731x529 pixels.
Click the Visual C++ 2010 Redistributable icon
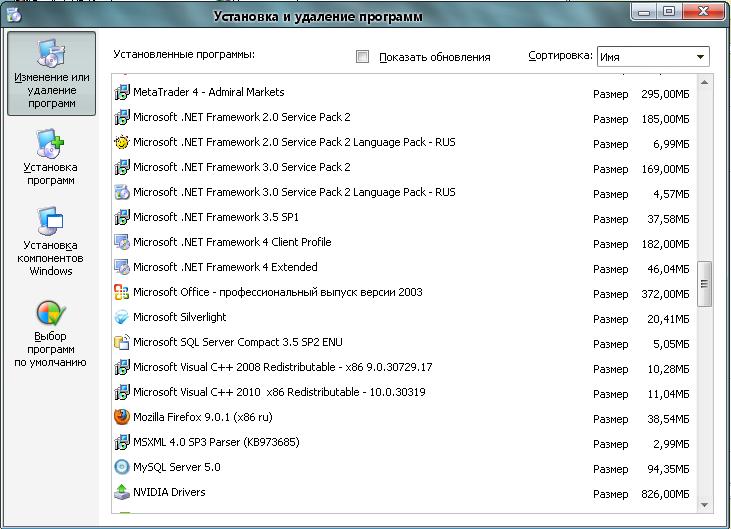click(x=122, y=392)
